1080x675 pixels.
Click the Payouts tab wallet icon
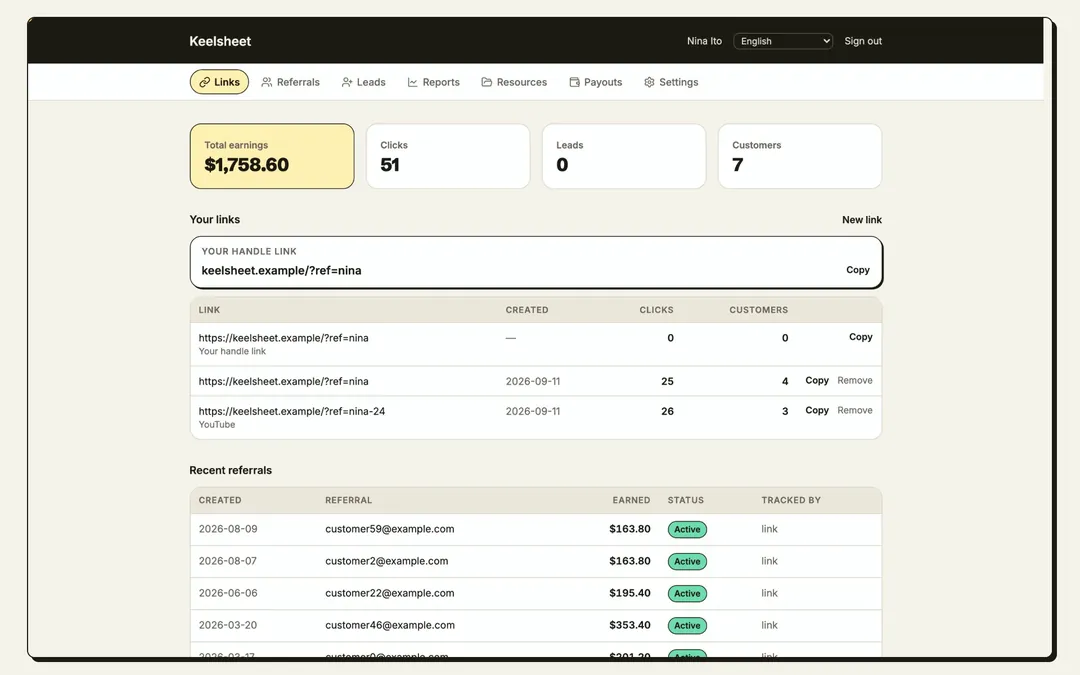click(x=574, y=82)
